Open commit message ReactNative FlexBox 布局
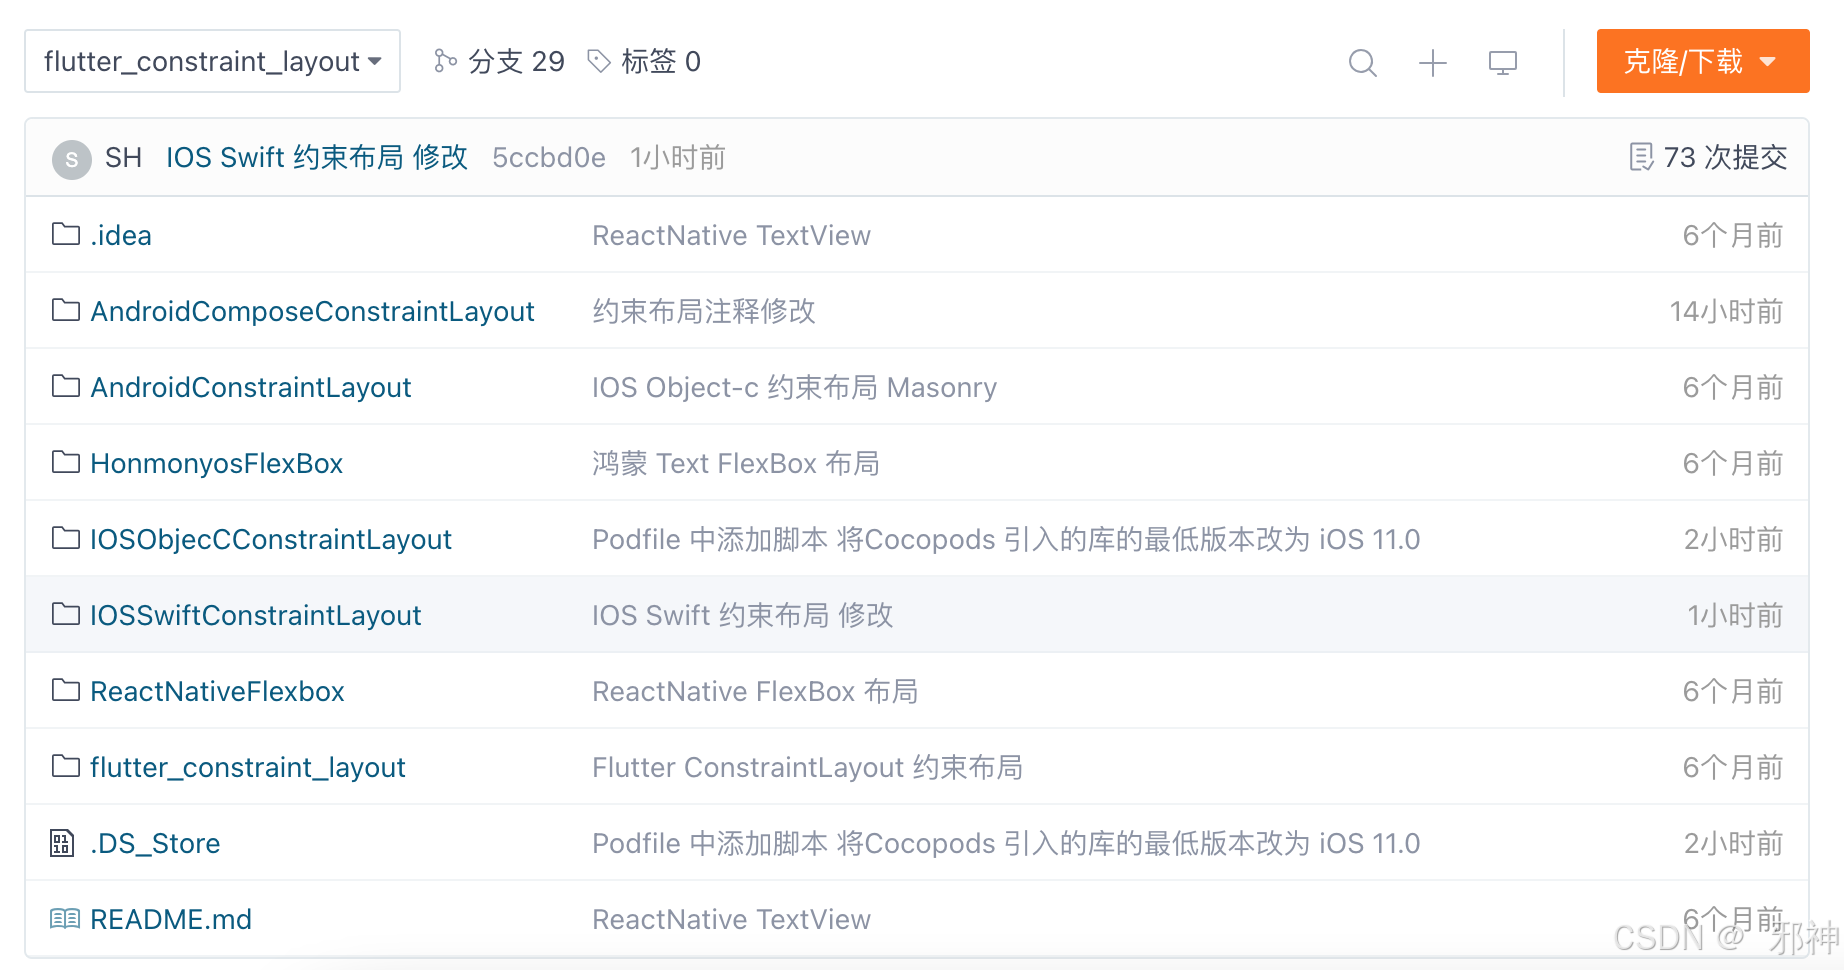This screenshot has width=1844, height=970. [755, 691]
